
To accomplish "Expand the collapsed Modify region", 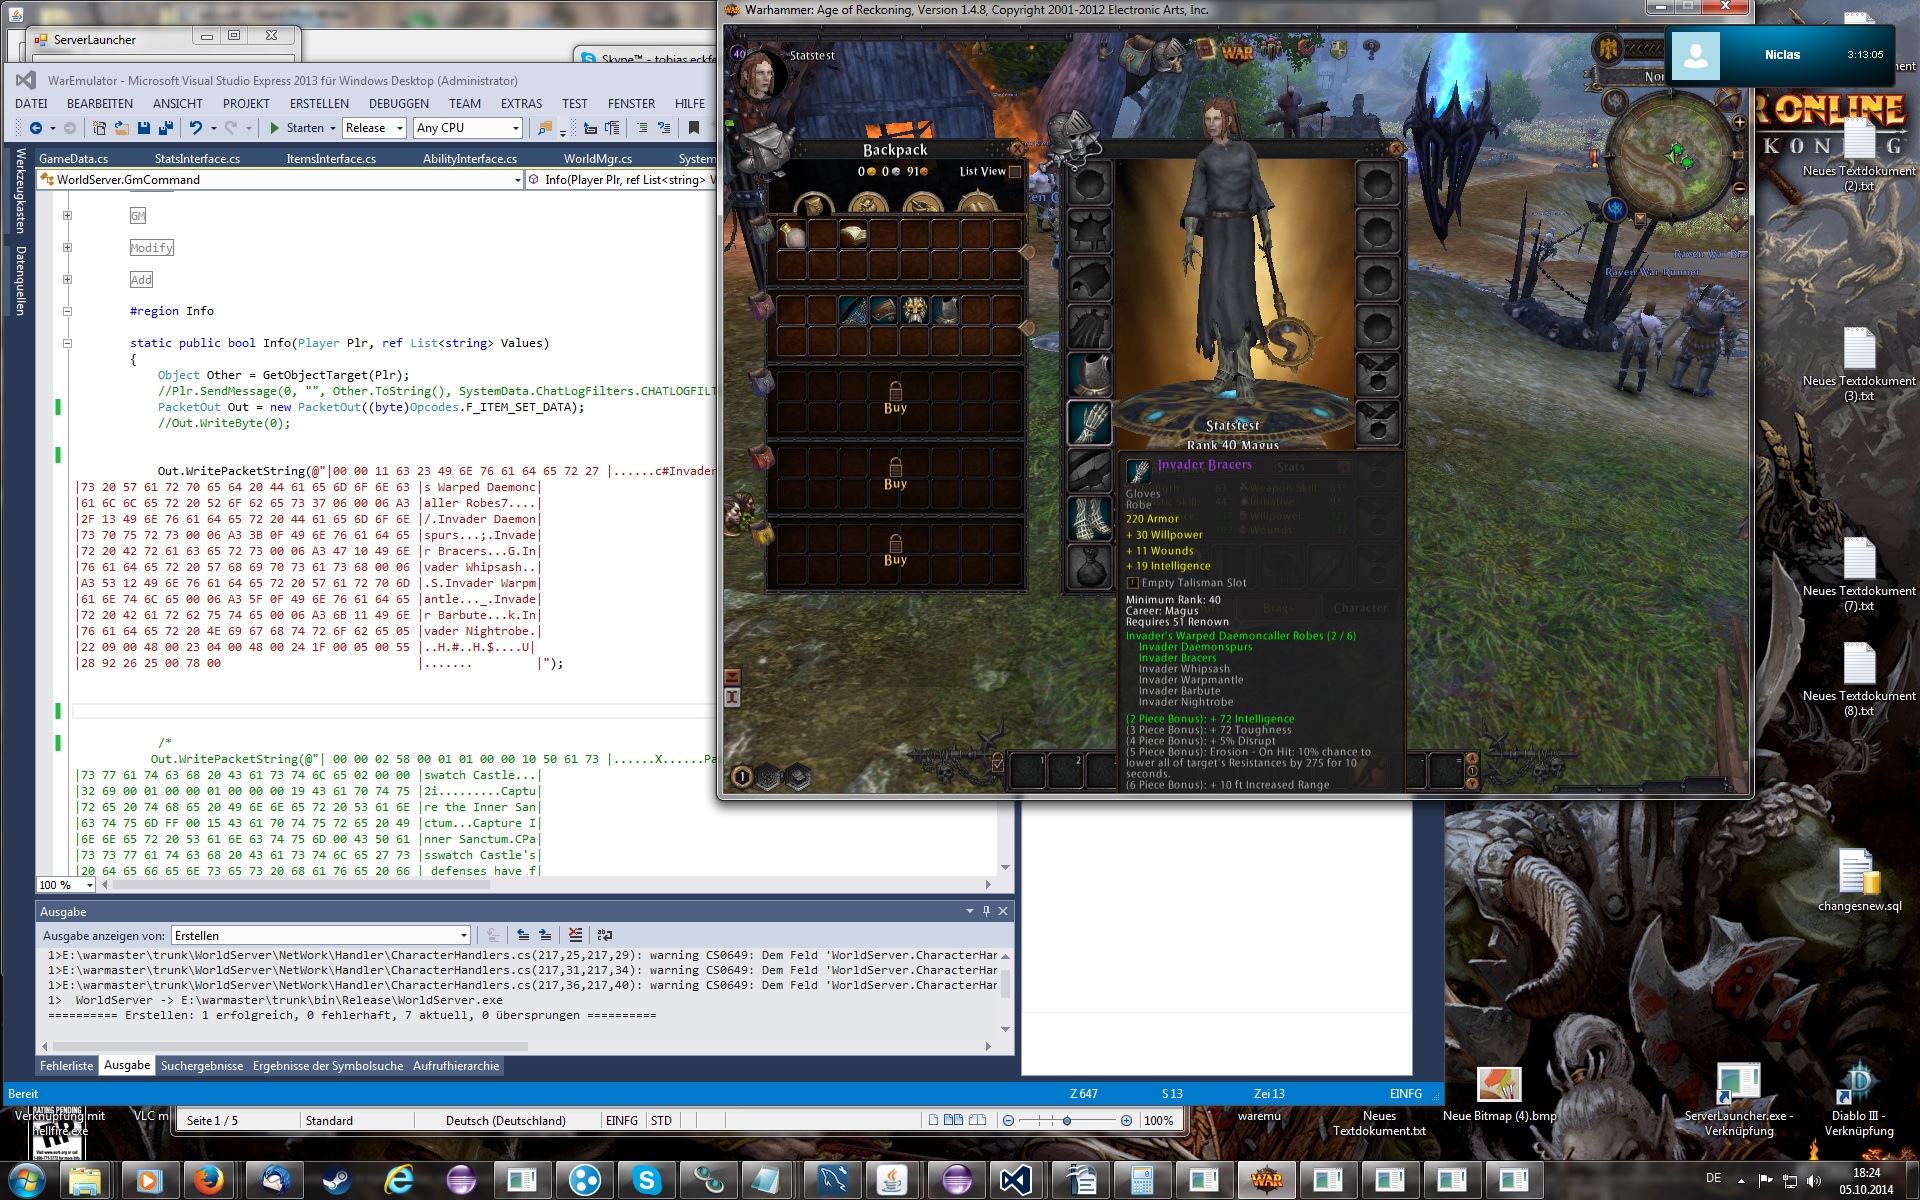I will pos(67,247).
